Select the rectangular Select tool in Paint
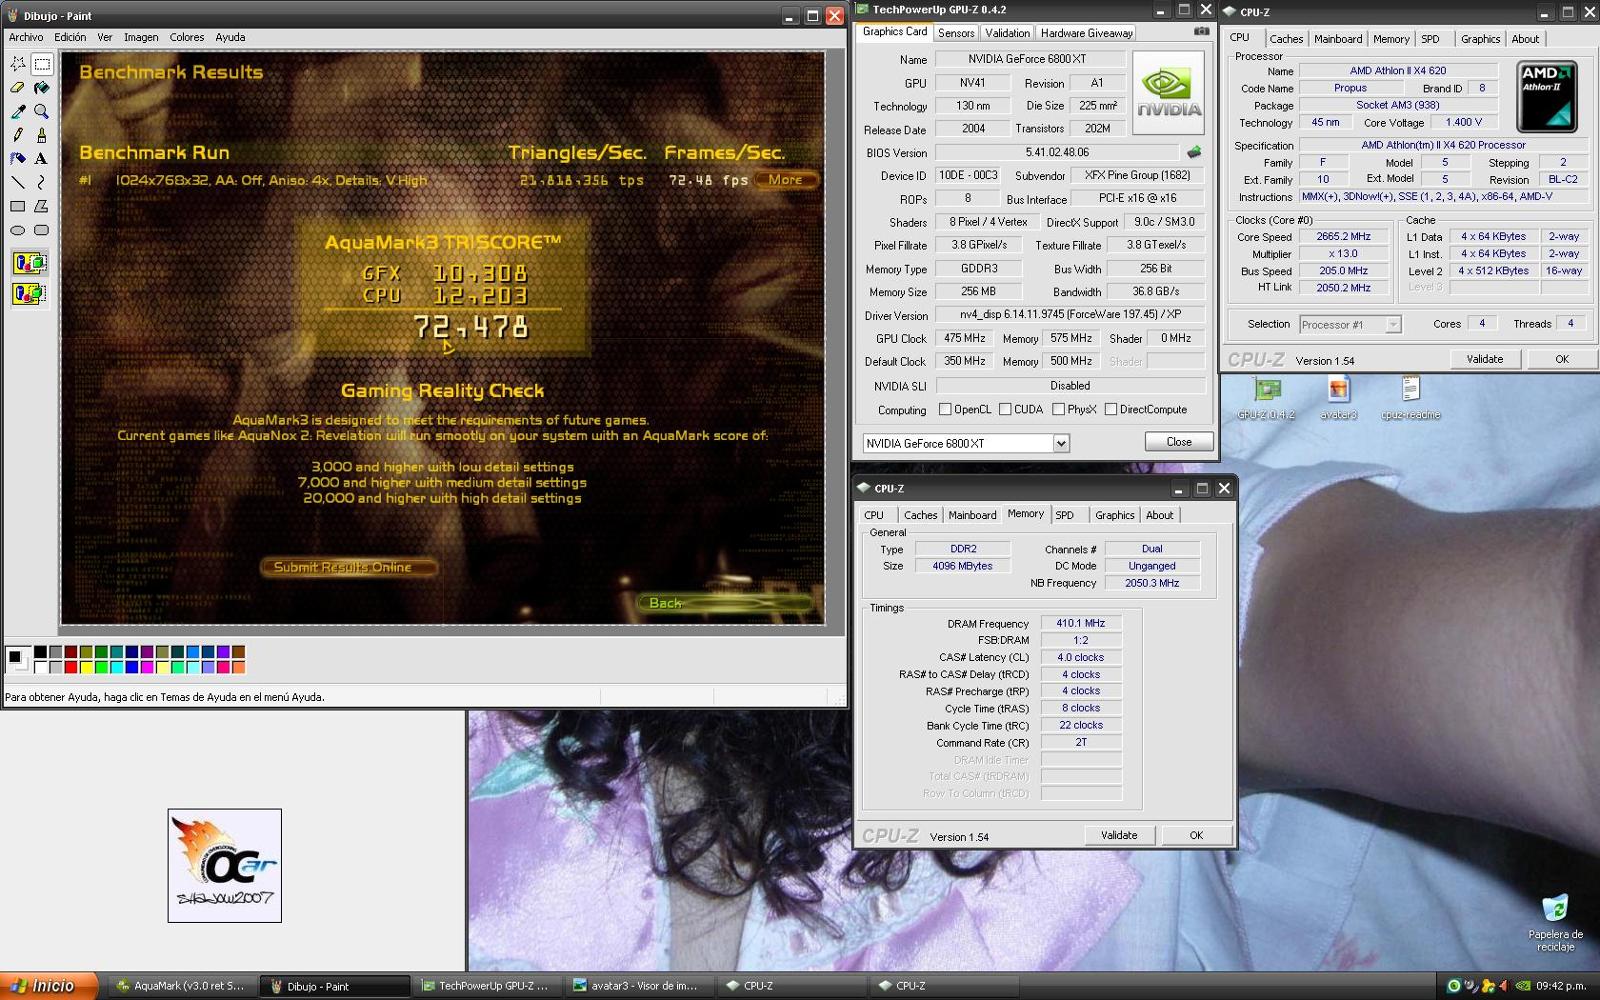1600x1000 pixels. pyautogui.click(x=41, y=64)
